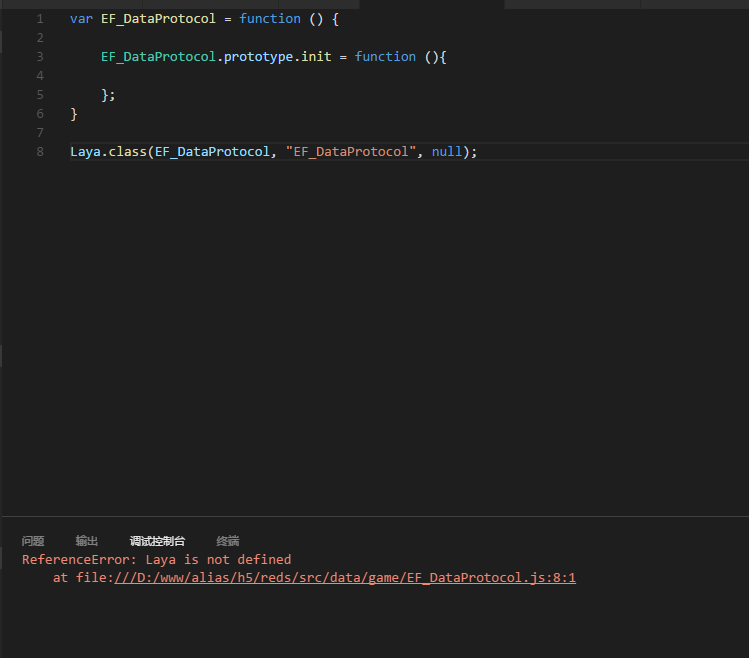Viewport: 749px width, 658px height.
Task: Click 'Laya' at start of line 8
Action: point(85,152)
